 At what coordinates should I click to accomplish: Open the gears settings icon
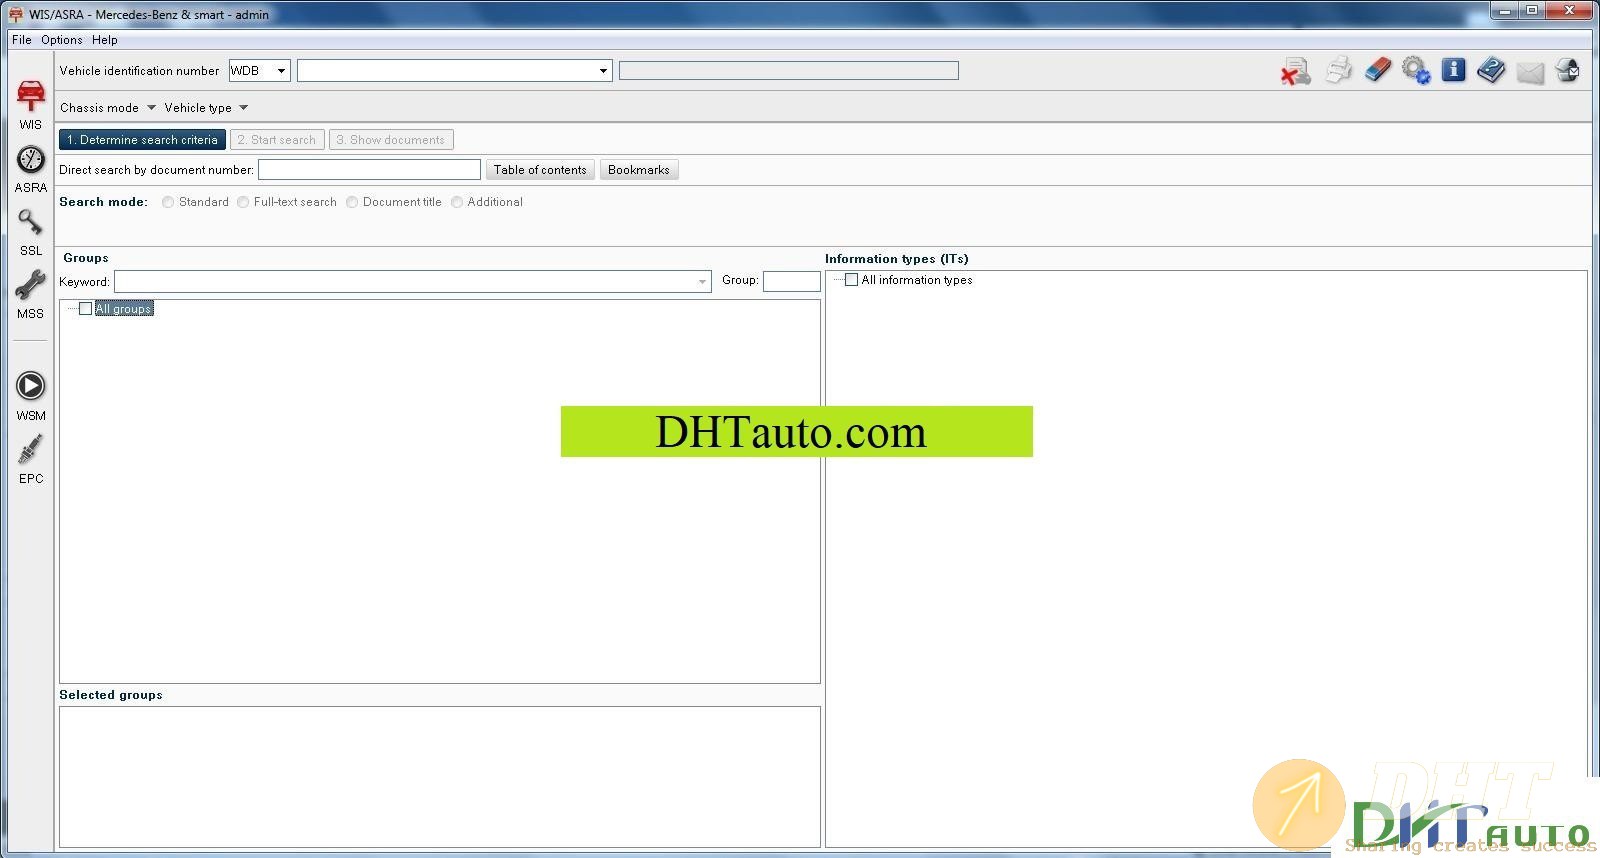coord(1416,70)
